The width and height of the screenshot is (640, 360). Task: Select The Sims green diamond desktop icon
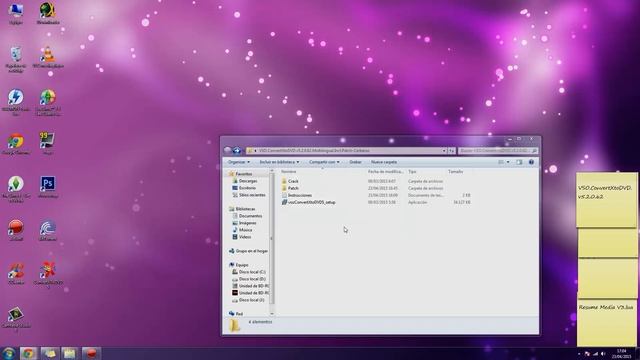tap(16, 189)
